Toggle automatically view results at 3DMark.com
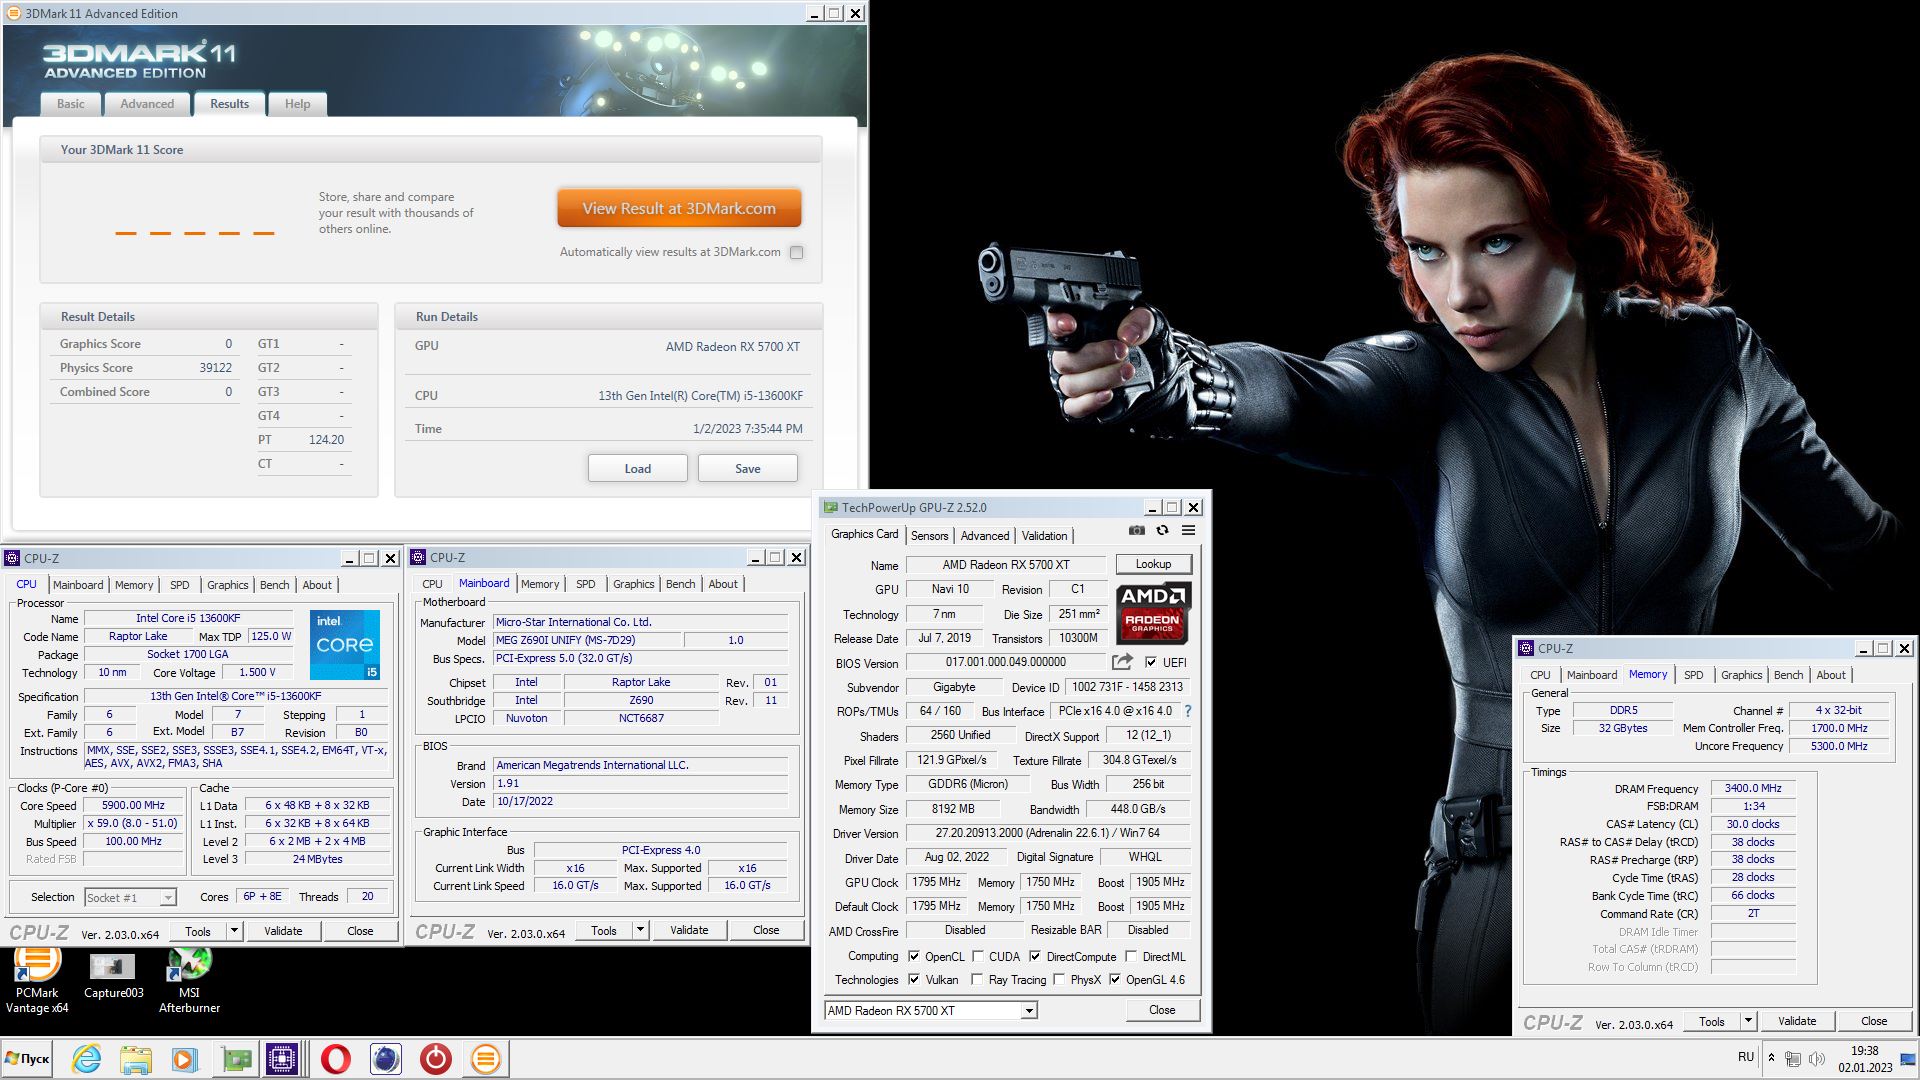1920x1080 pixels. tap(797, 252)
